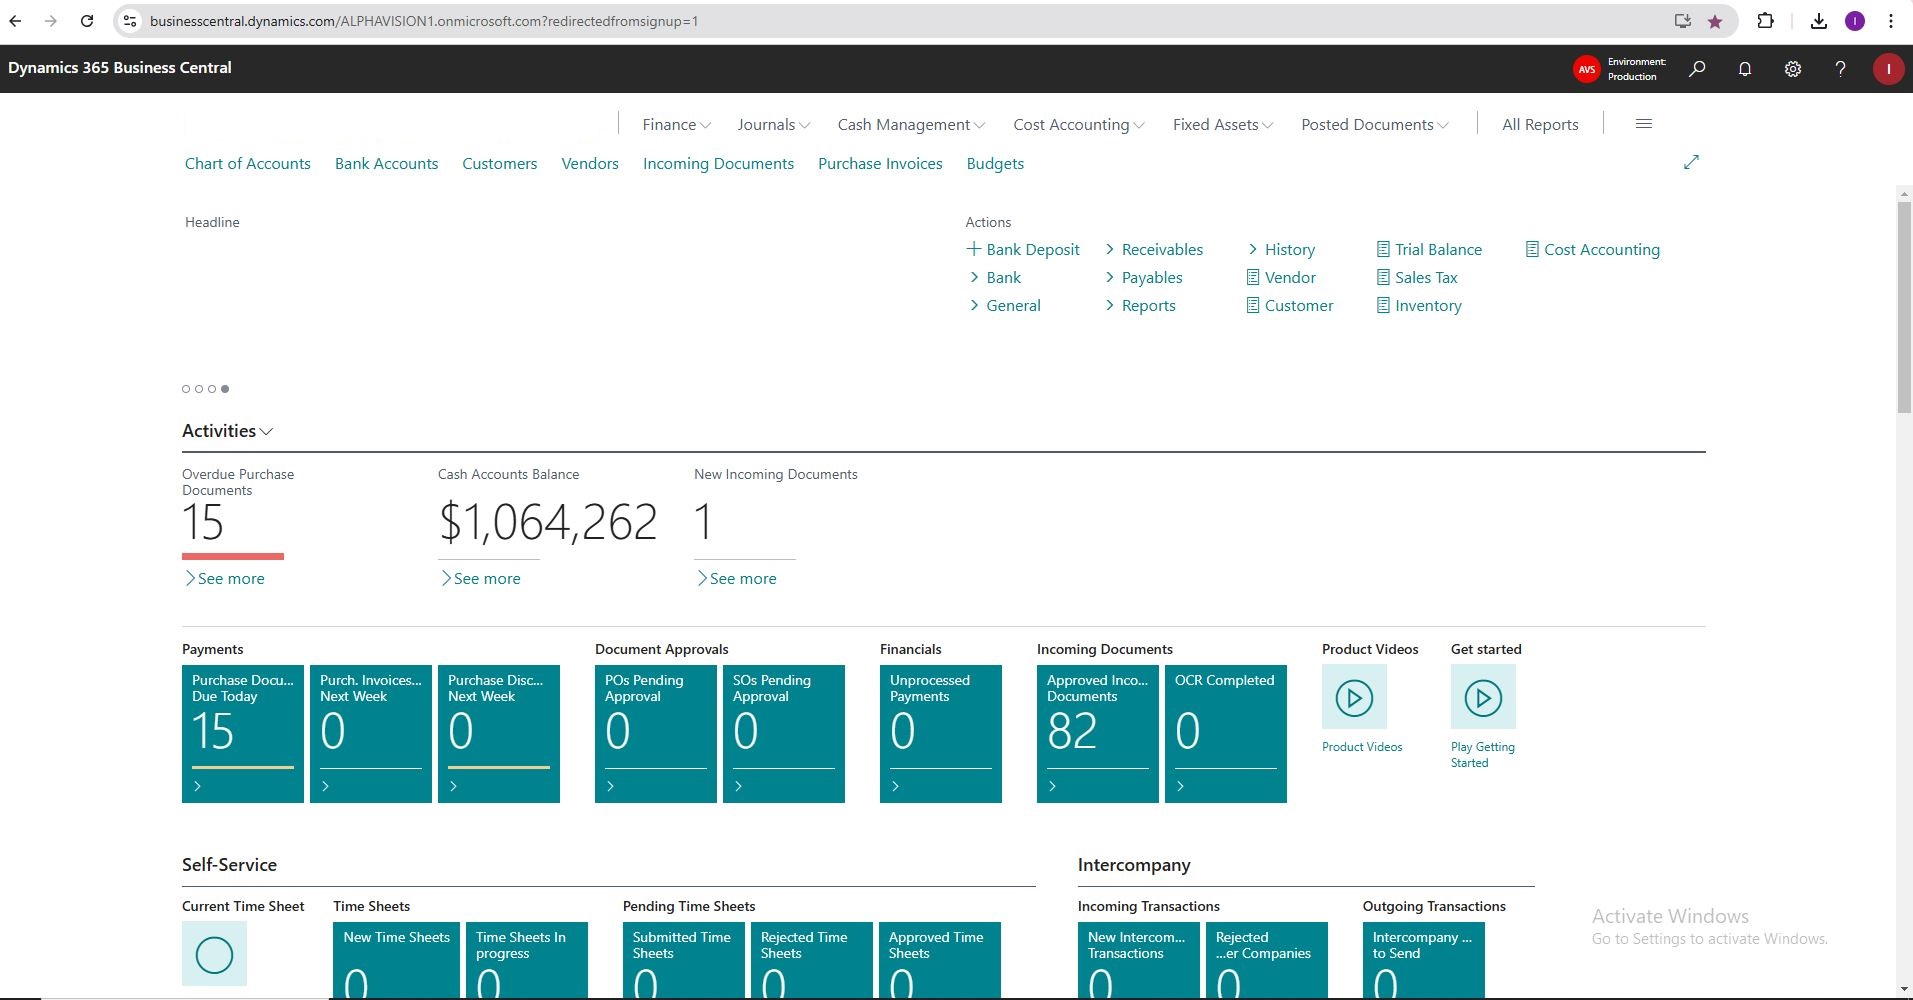Bookmark the page with the star icon

[1715, 21]
